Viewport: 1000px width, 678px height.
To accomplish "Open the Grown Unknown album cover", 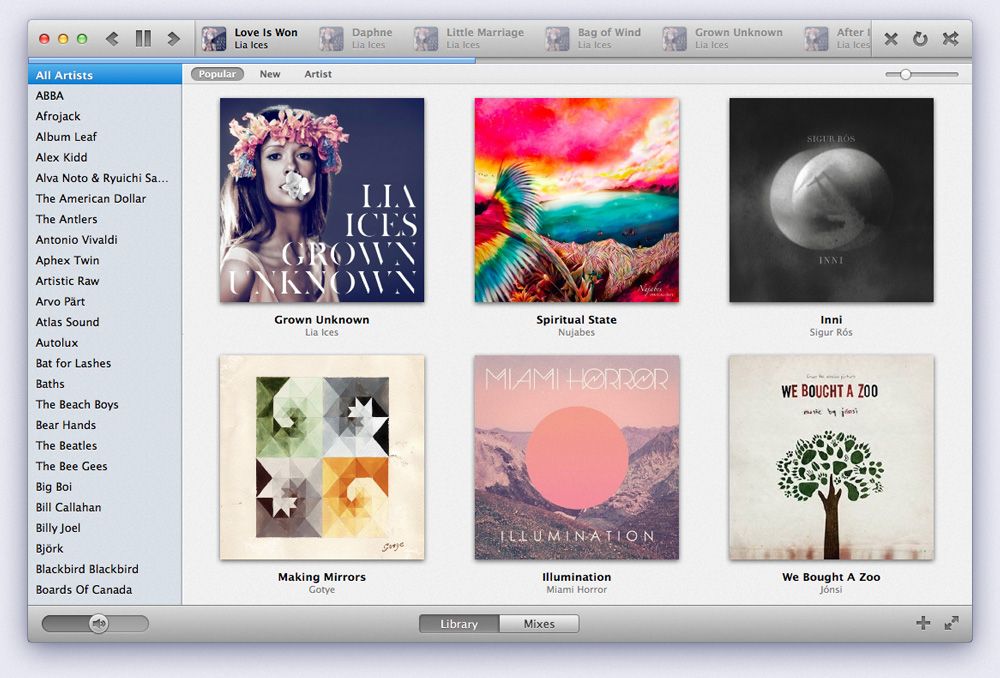I will pyautogui.click(x=322, y=199).
